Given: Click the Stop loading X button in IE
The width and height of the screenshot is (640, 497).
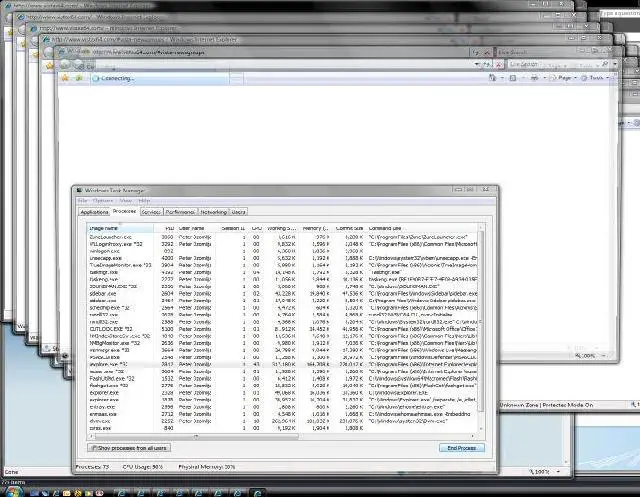Looking at the screenshot, I should (498, 64).
